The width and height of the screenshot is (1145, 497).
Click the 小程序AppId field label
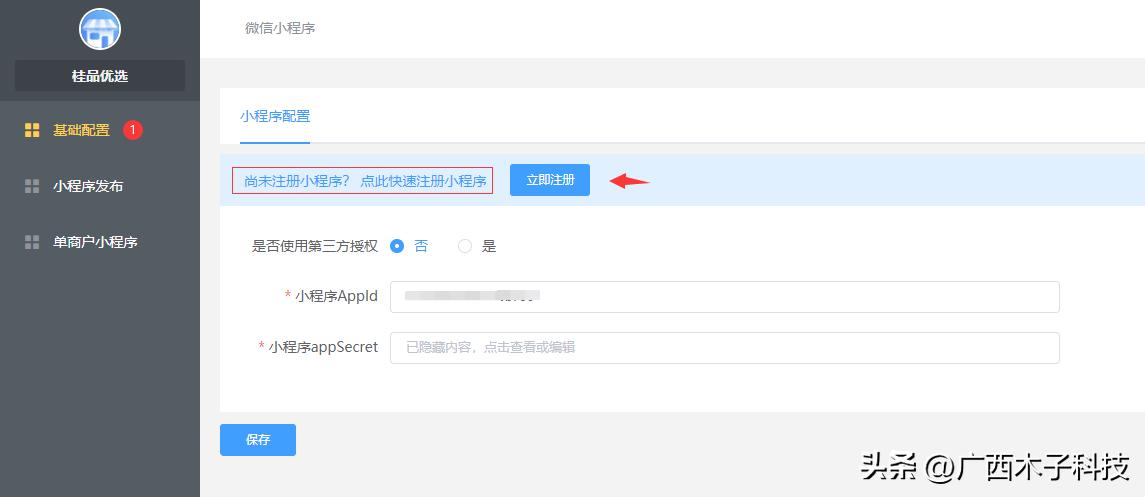337,296
